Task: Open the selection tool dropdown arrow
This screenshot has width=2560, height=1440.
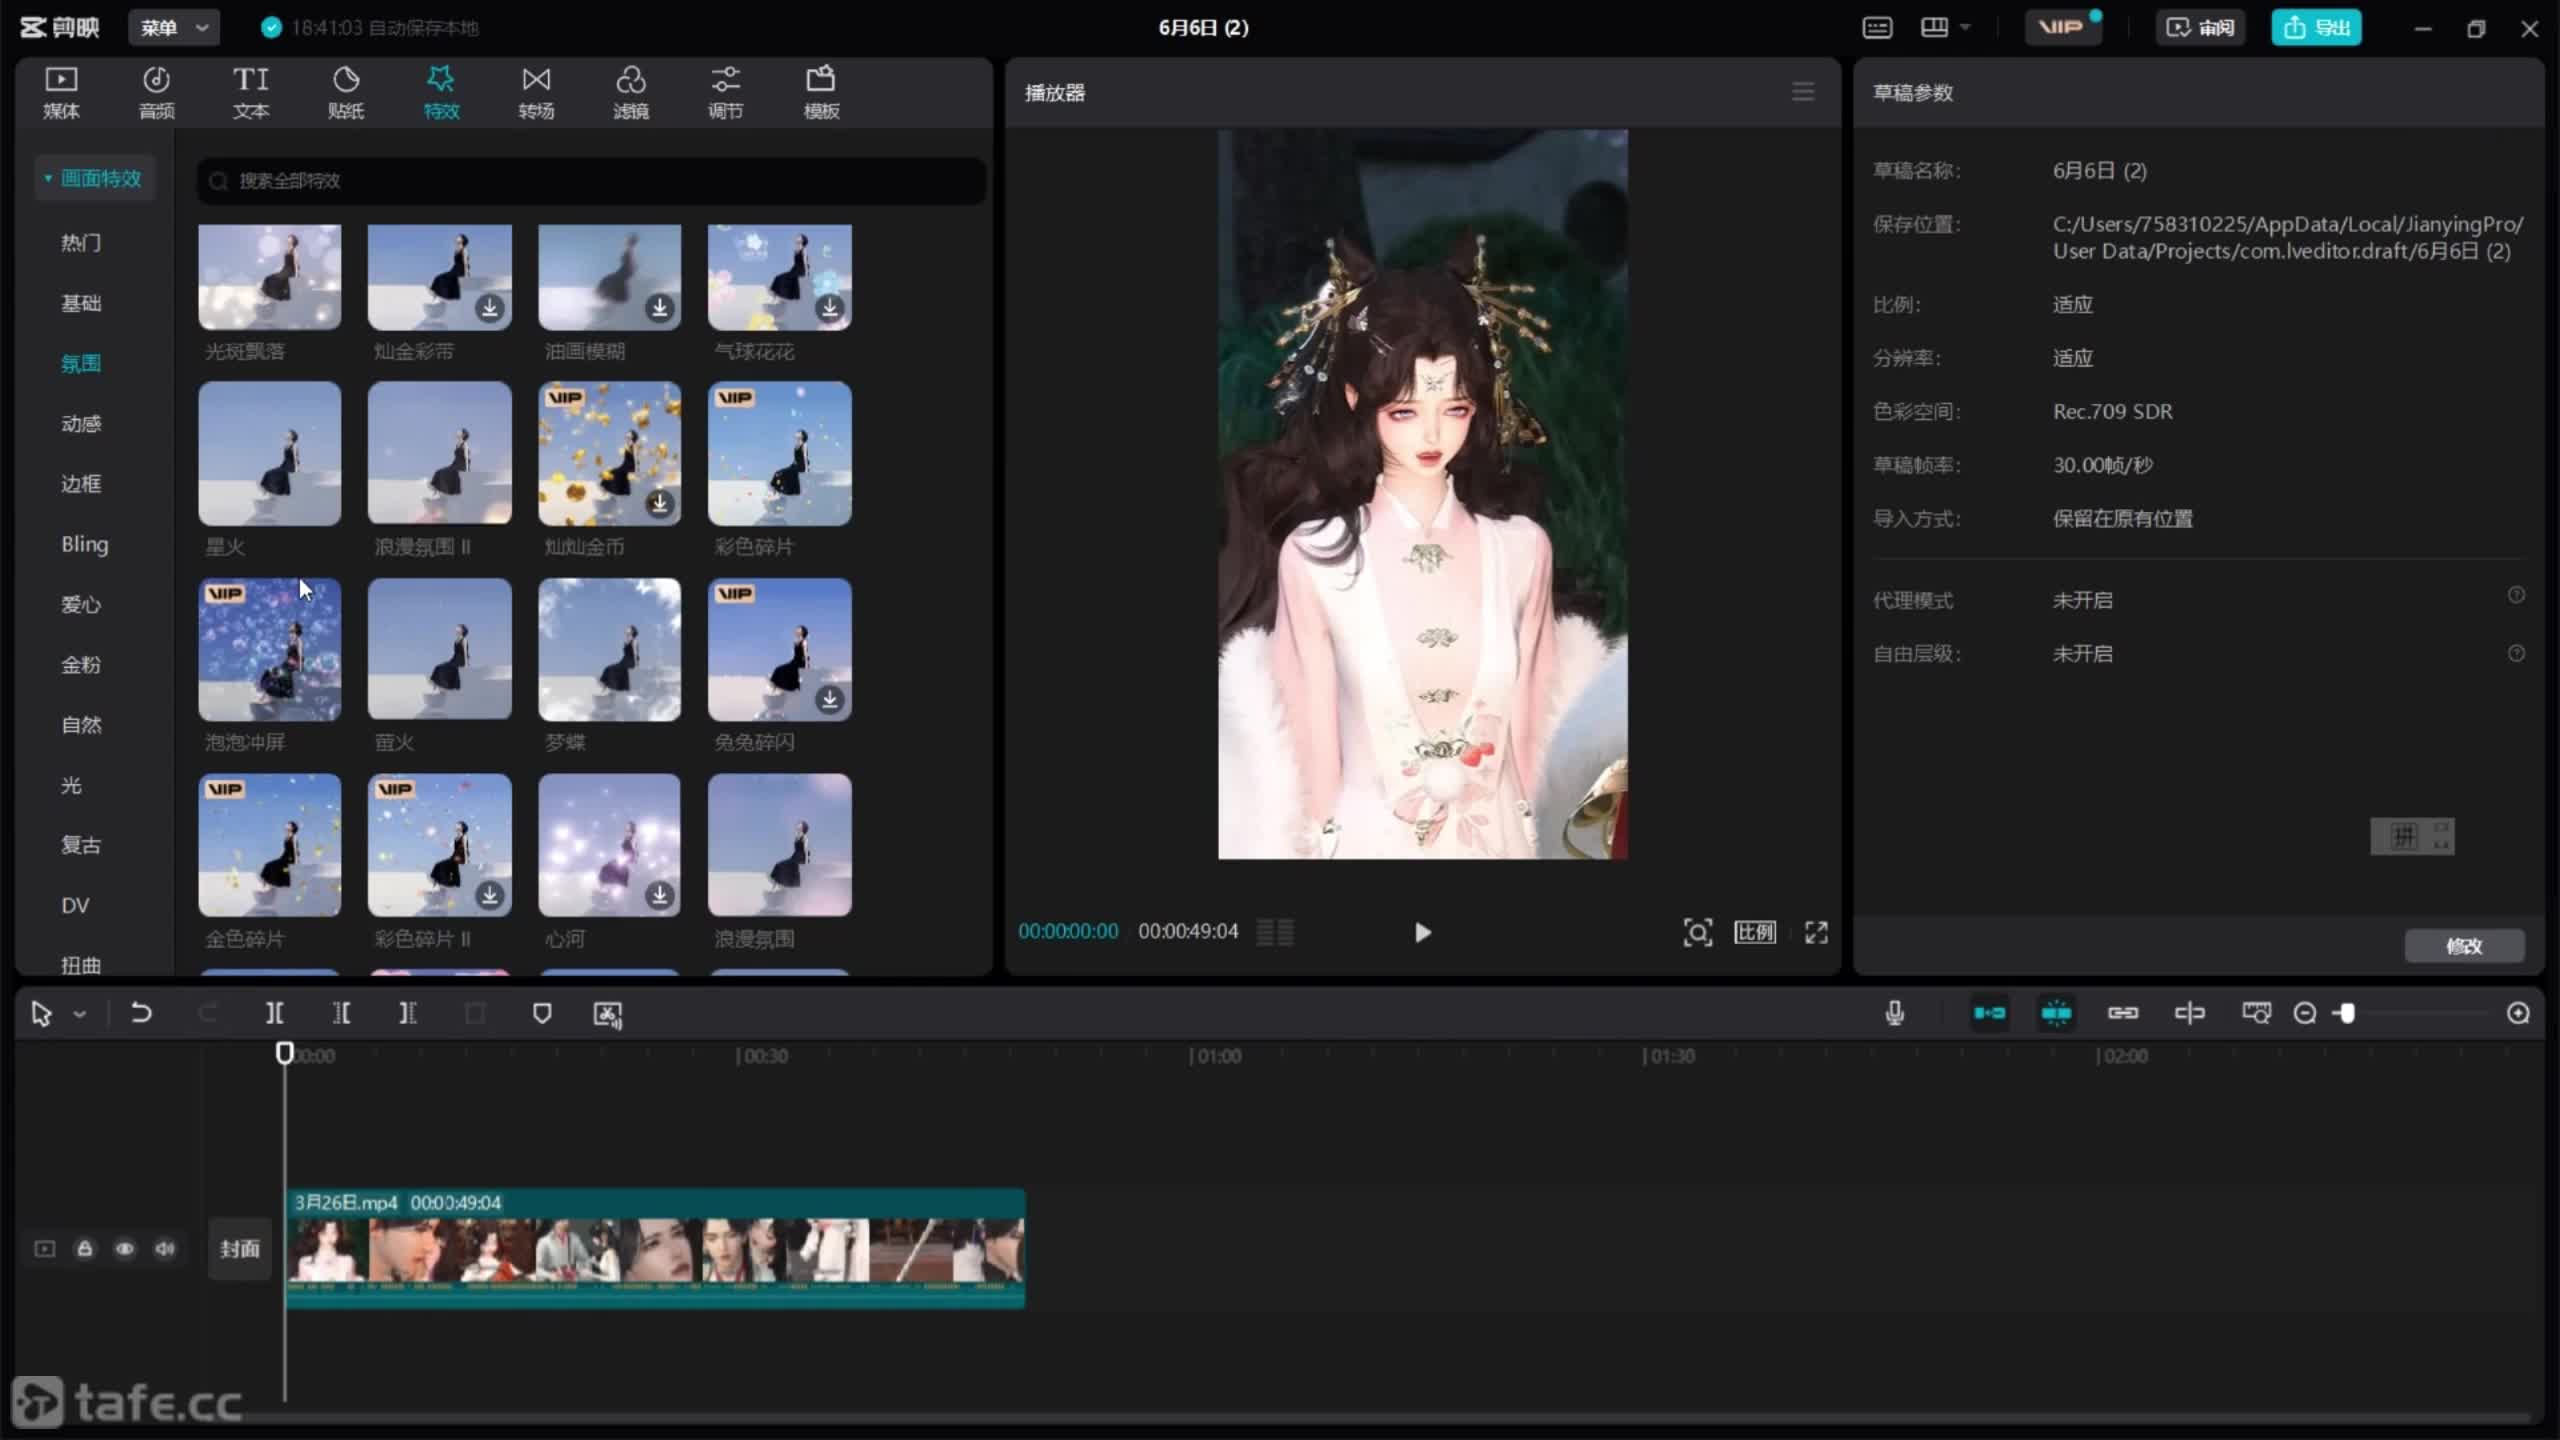Action: click(x=80, y=1014)
